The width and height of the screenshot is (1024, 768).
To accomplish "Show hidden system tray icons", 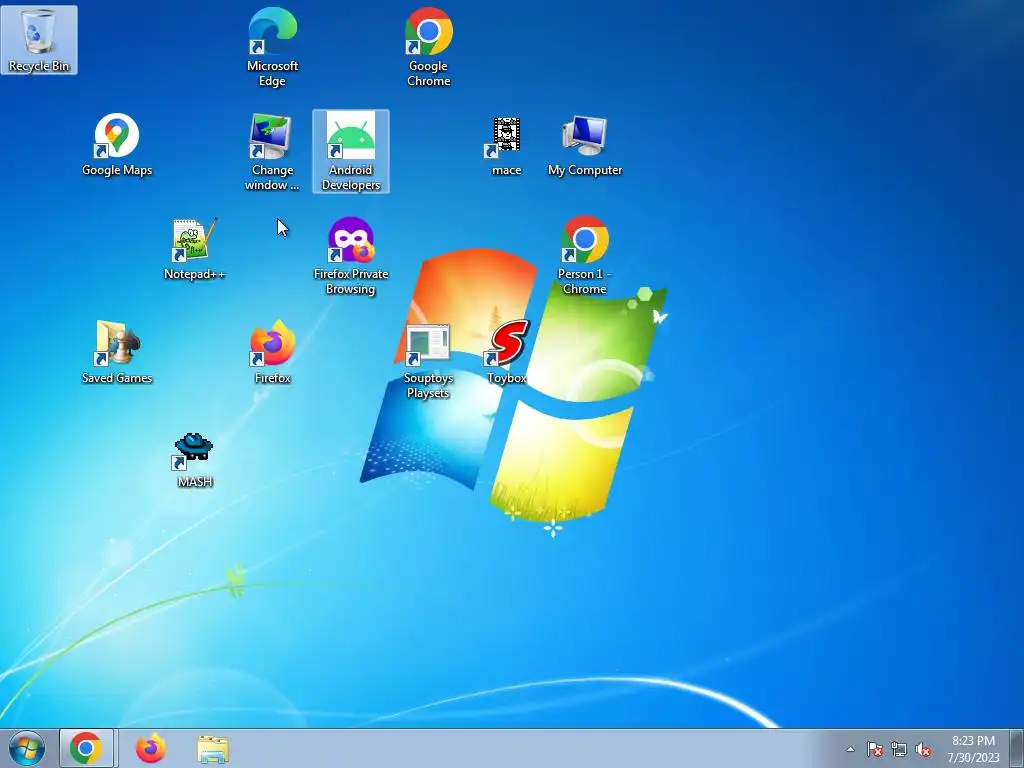I will coord(850,749).
